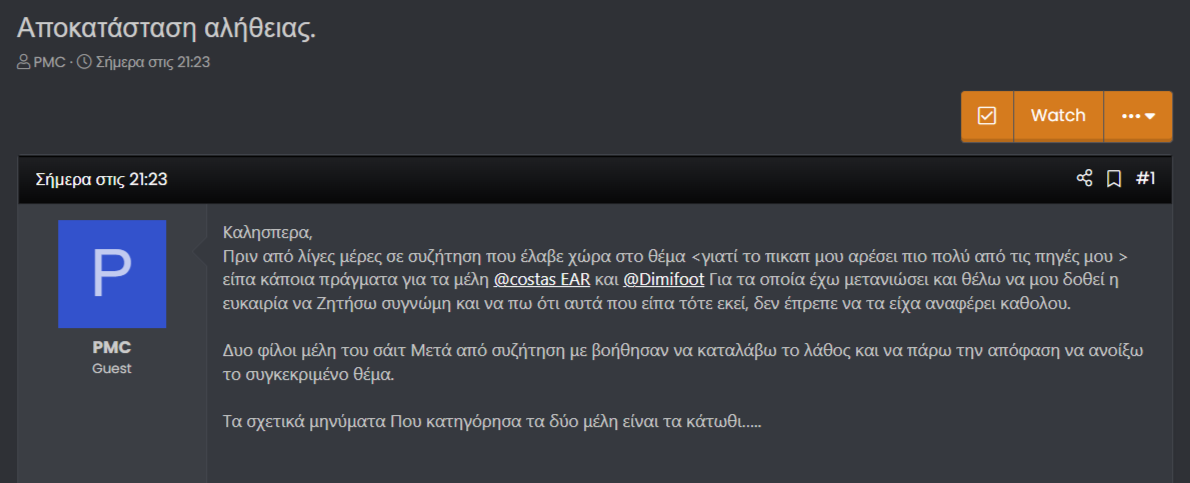
Task: Click the thread start date under the title
Action: pyautogui.click(x=152, y=62)
